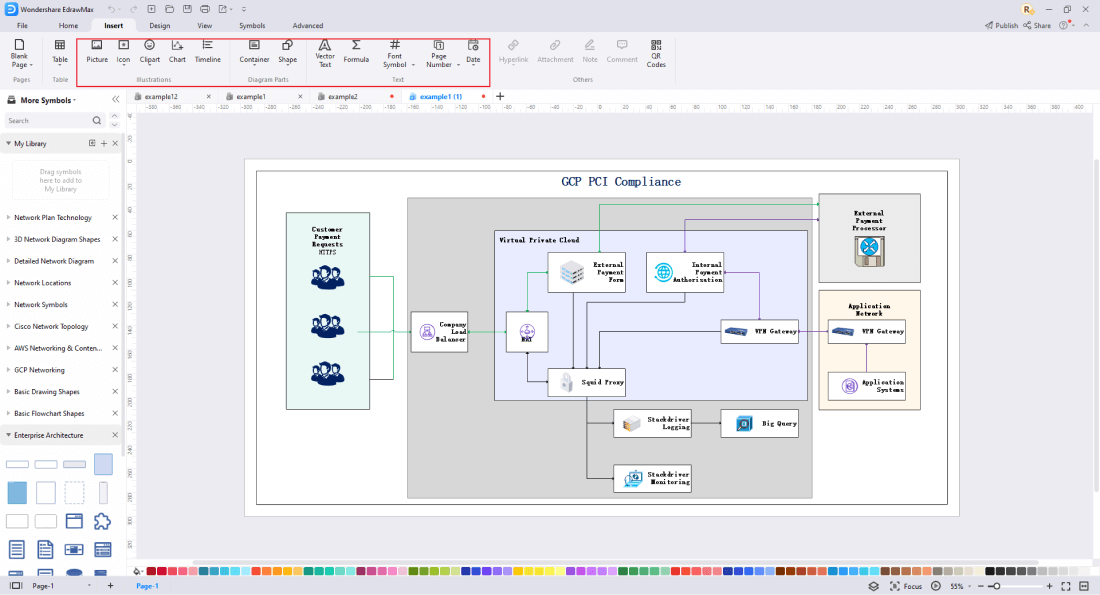1100x595 pixels.
Task: Click the fit-to-width icon in status bar
Action: [x=1084, y=586]
